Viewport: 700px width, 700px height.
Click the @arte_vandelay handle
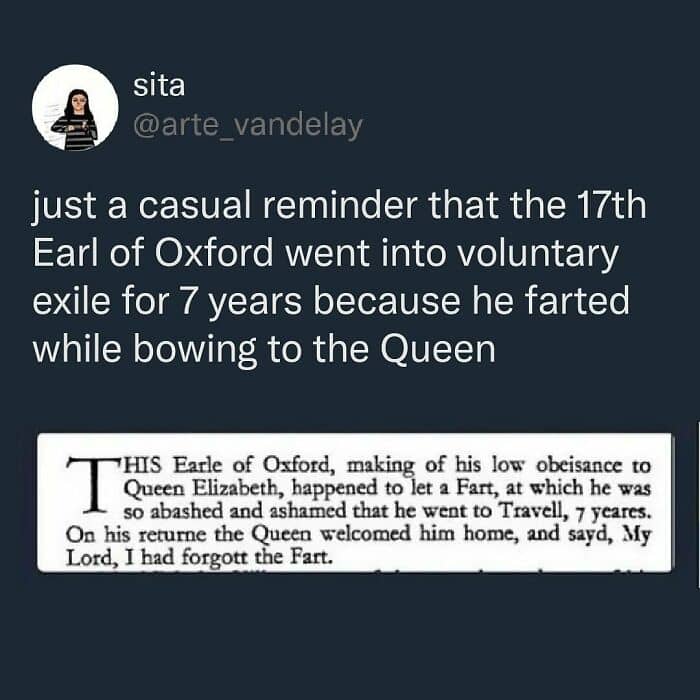click(x=247, y=125)
